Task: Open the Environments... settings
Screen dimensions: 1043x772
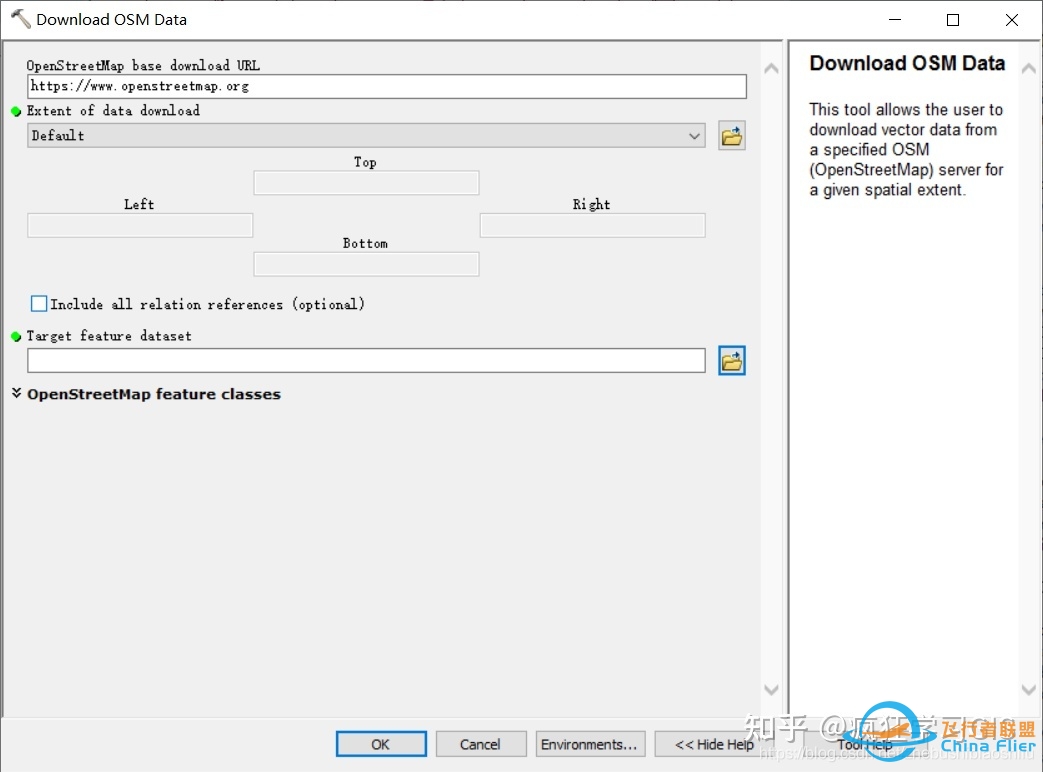Action: (589, 744)
